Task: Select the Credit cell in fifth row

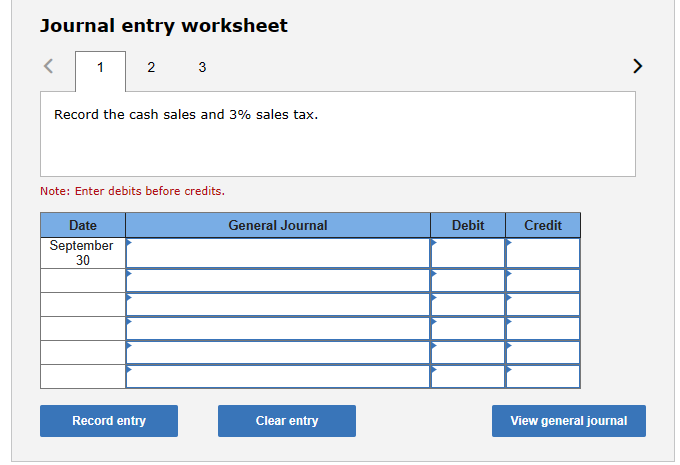Action: point(543,353)
